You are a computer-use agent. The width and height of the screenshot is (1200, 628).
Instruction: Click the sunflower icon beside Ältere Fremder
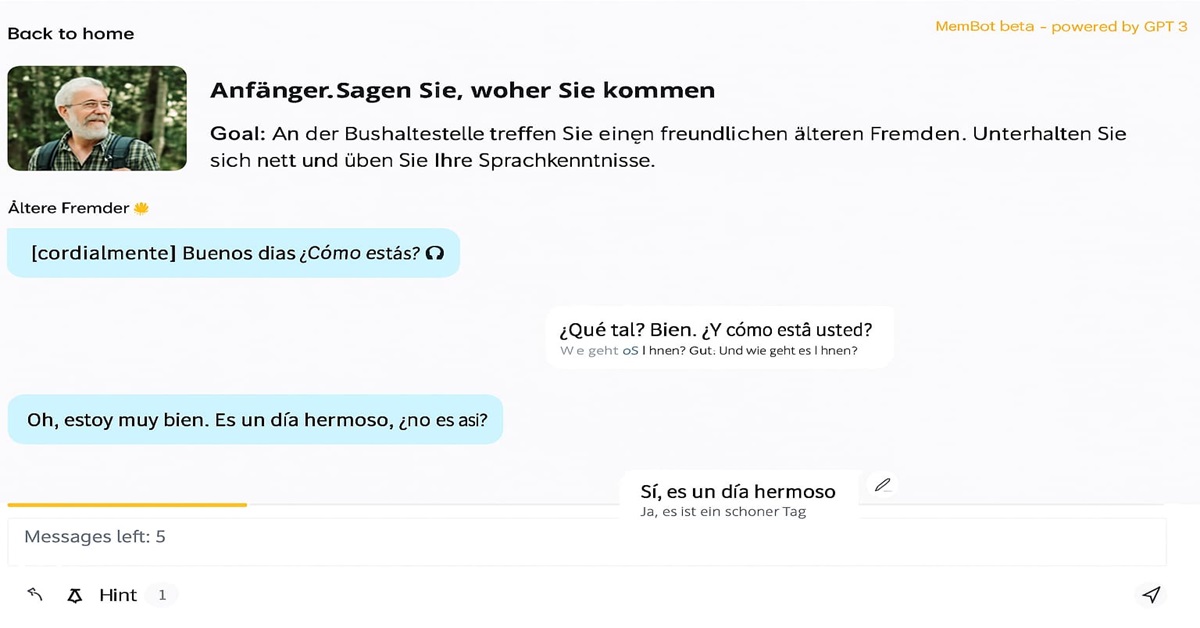140,207
